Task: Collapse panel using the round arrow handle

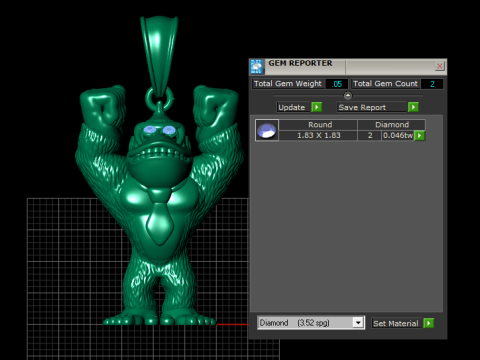Action: [348, 96]
